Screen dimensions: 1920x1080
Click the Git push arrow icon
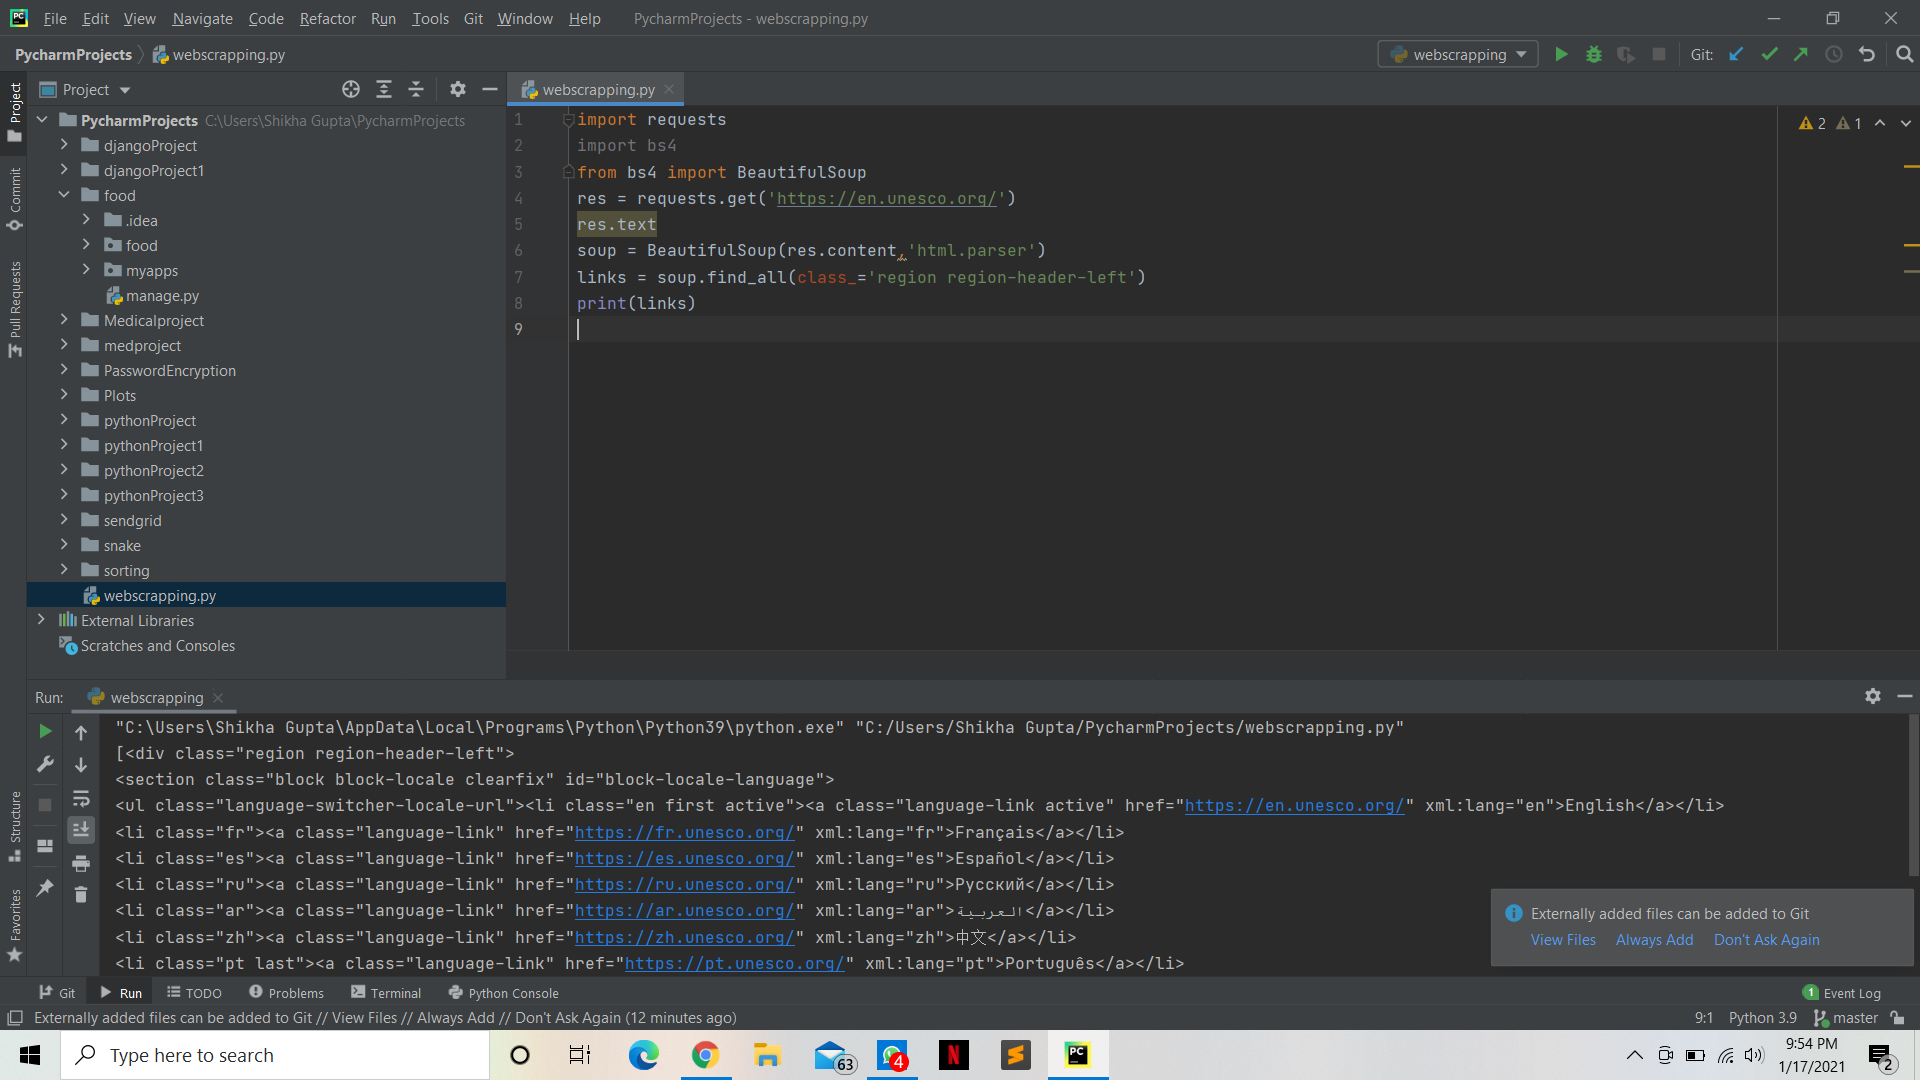pos(1801,55)
